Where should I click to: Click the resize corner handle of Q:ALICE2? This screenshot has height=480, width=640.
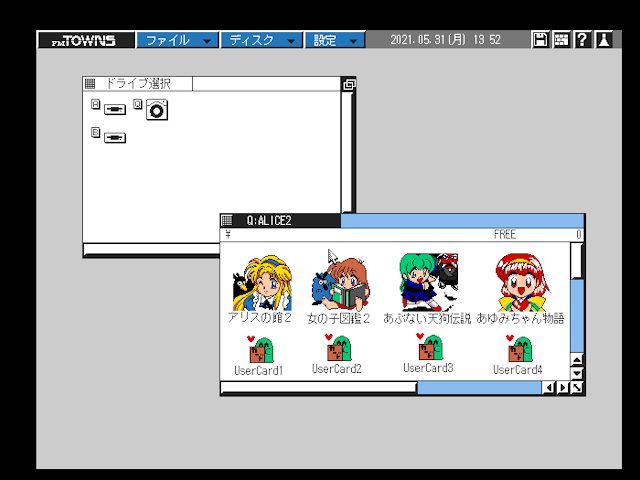[577, 387]
